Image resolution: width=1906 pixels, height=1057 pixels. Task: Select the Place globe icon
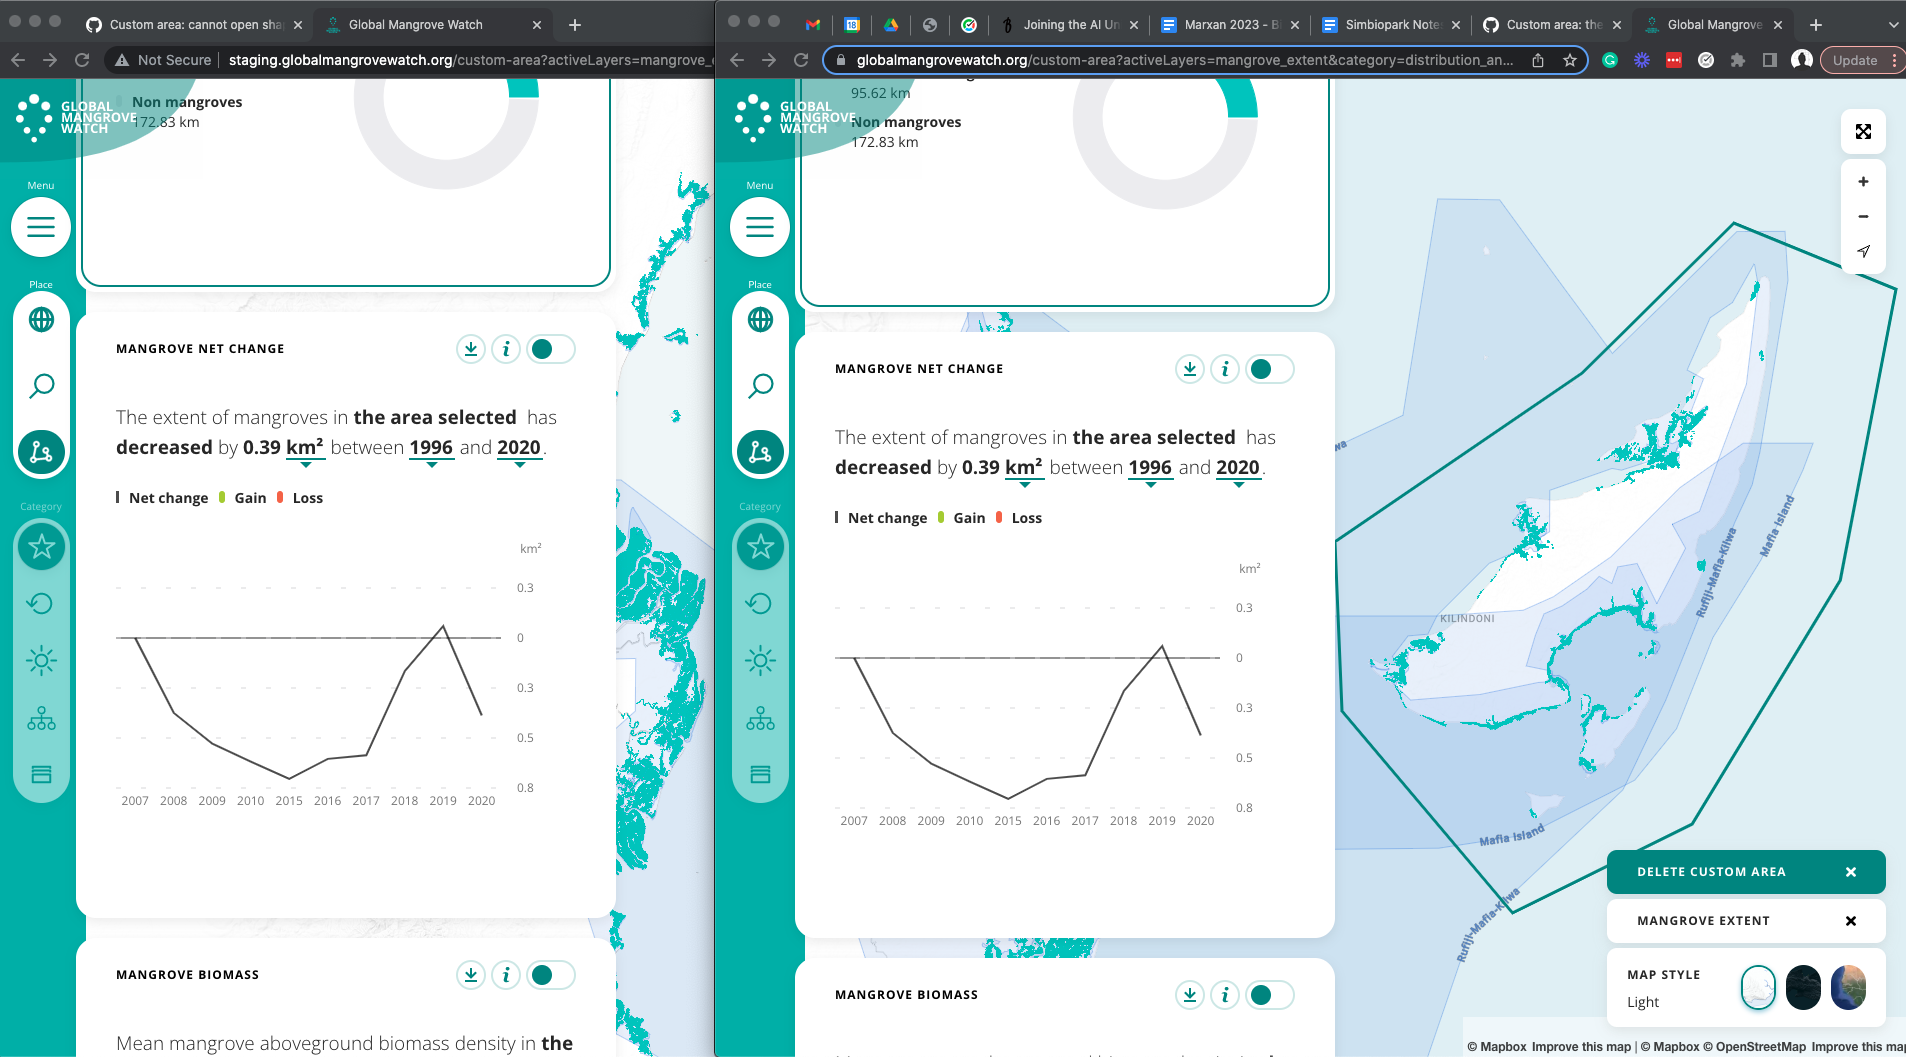(x=760, y=319)
